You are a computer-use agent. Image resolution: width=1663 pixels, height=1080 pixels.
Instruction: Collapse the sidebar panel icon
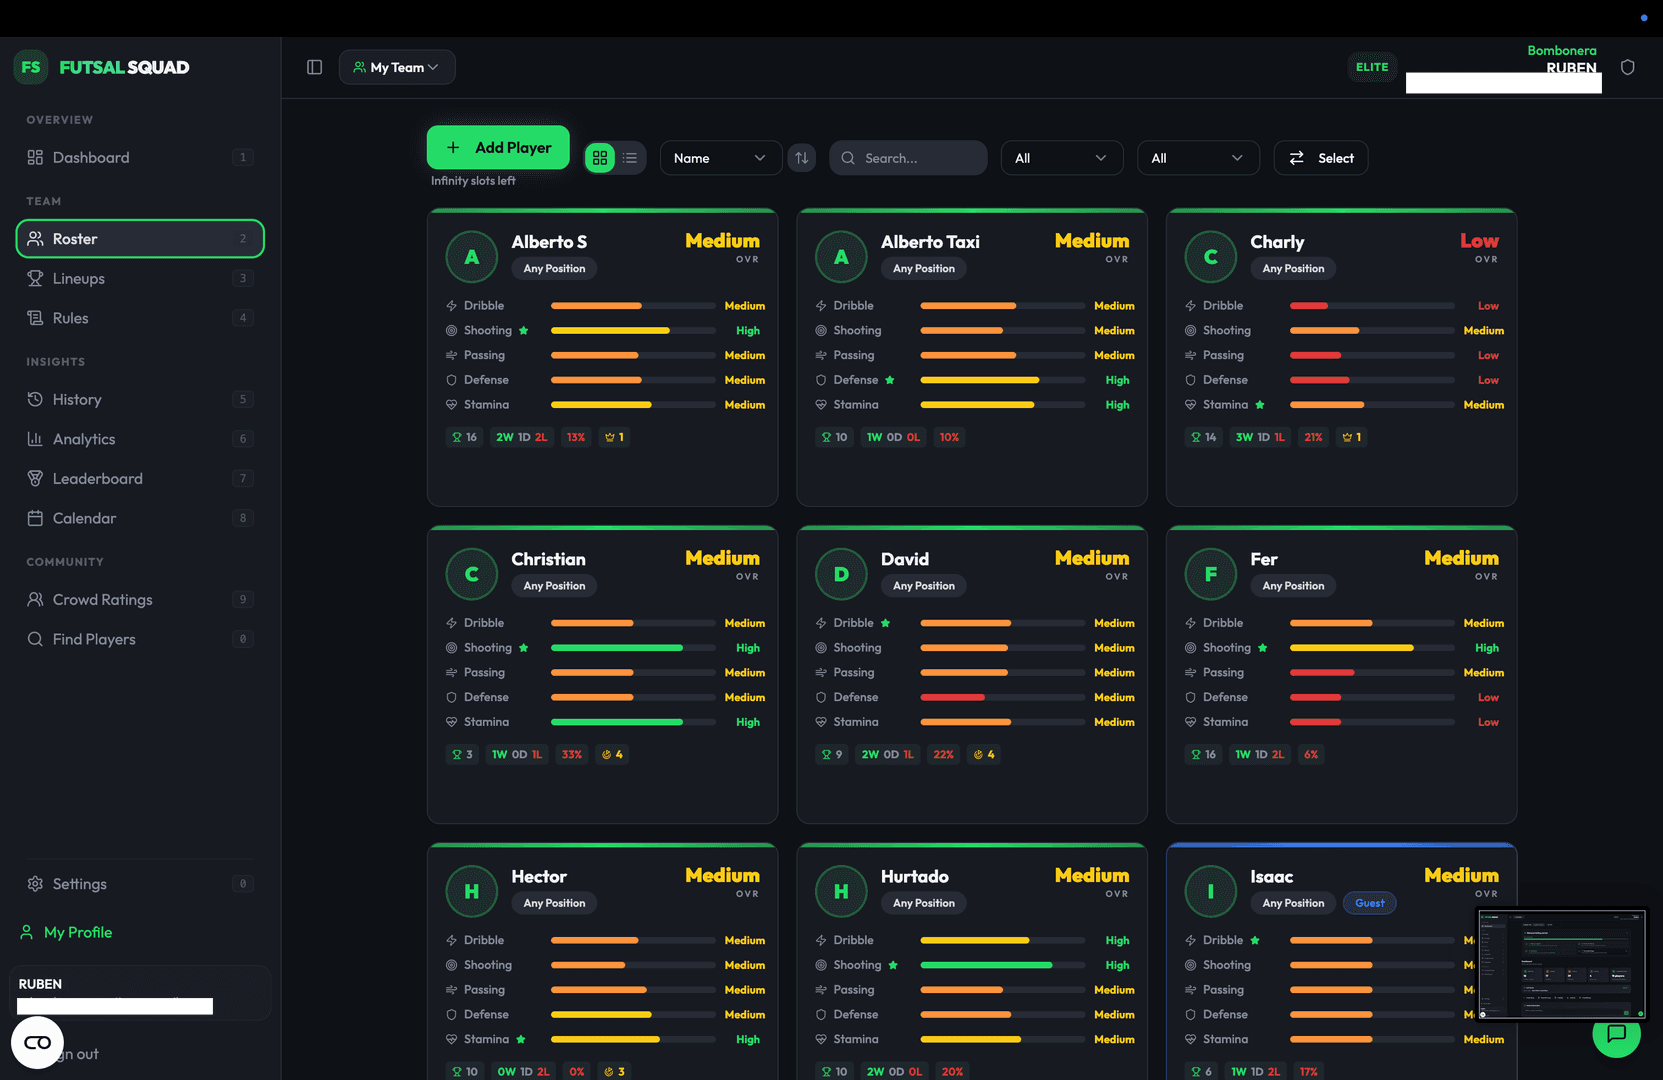click(x=314, y=67)
